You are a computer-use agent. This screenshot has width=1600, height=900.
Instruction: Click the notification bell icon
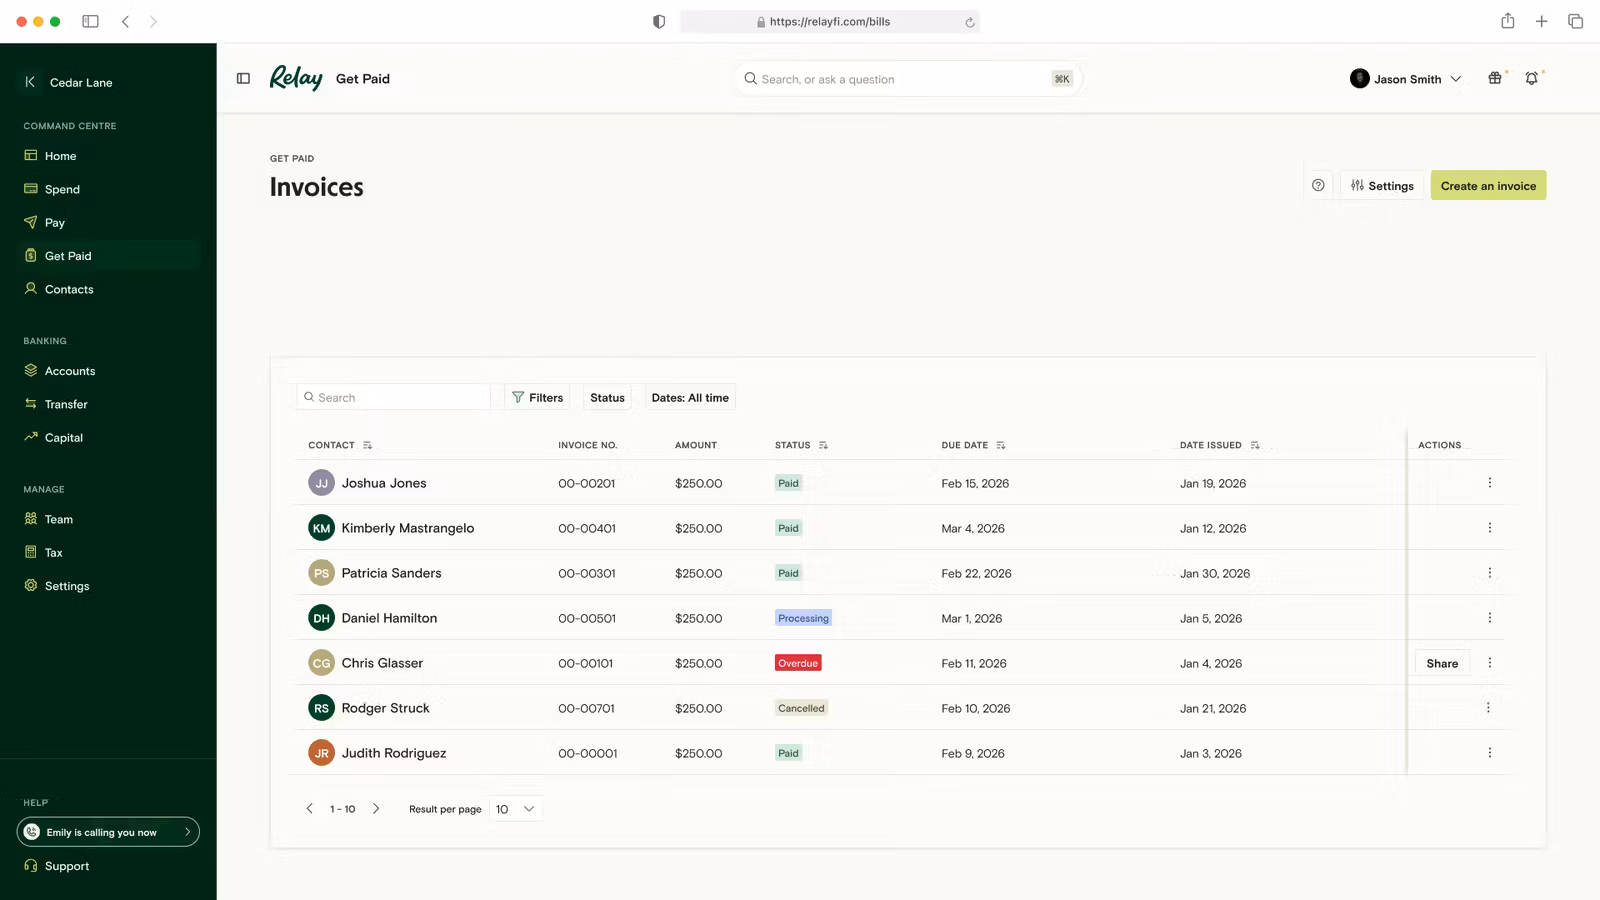pyautogui.click(x=1531, y=79)
